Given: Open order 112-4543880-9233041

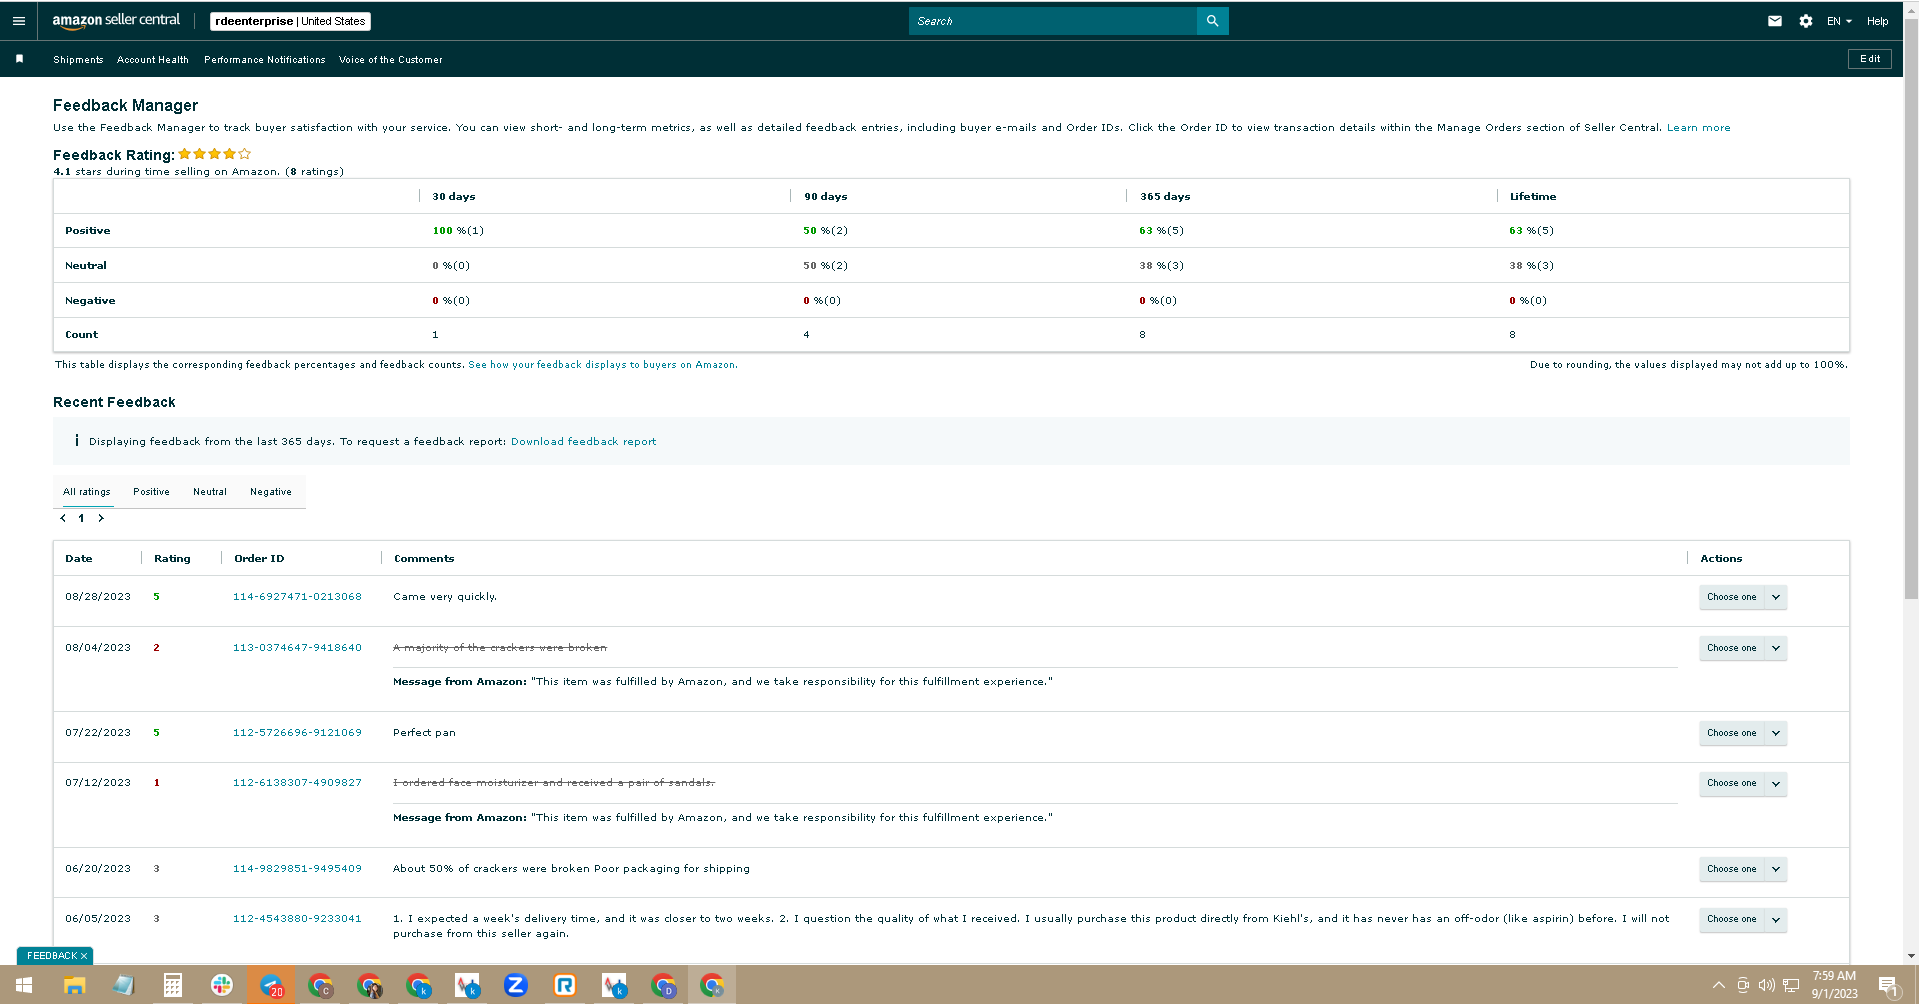Looking at the screenshot, I should (x=297, y=919).
